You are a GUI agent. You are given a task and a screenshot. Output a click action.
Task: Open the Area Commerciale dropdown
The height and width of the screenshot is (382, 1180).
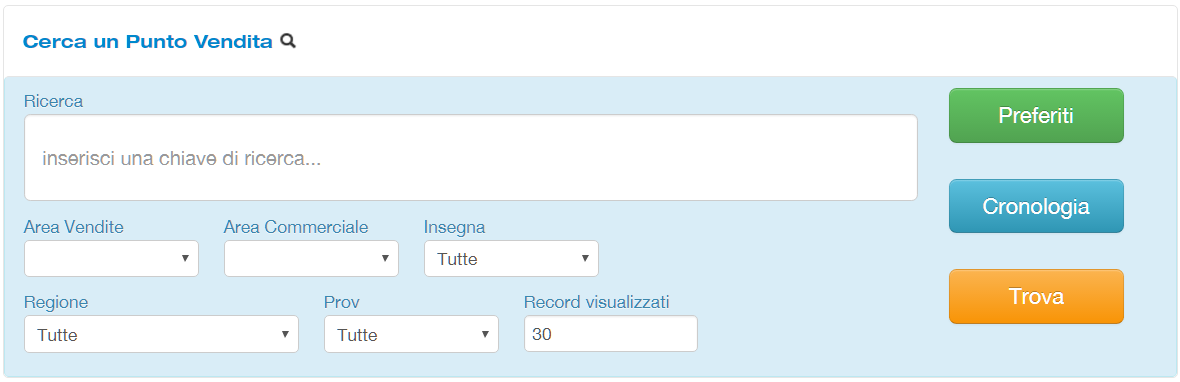[311, 259]
